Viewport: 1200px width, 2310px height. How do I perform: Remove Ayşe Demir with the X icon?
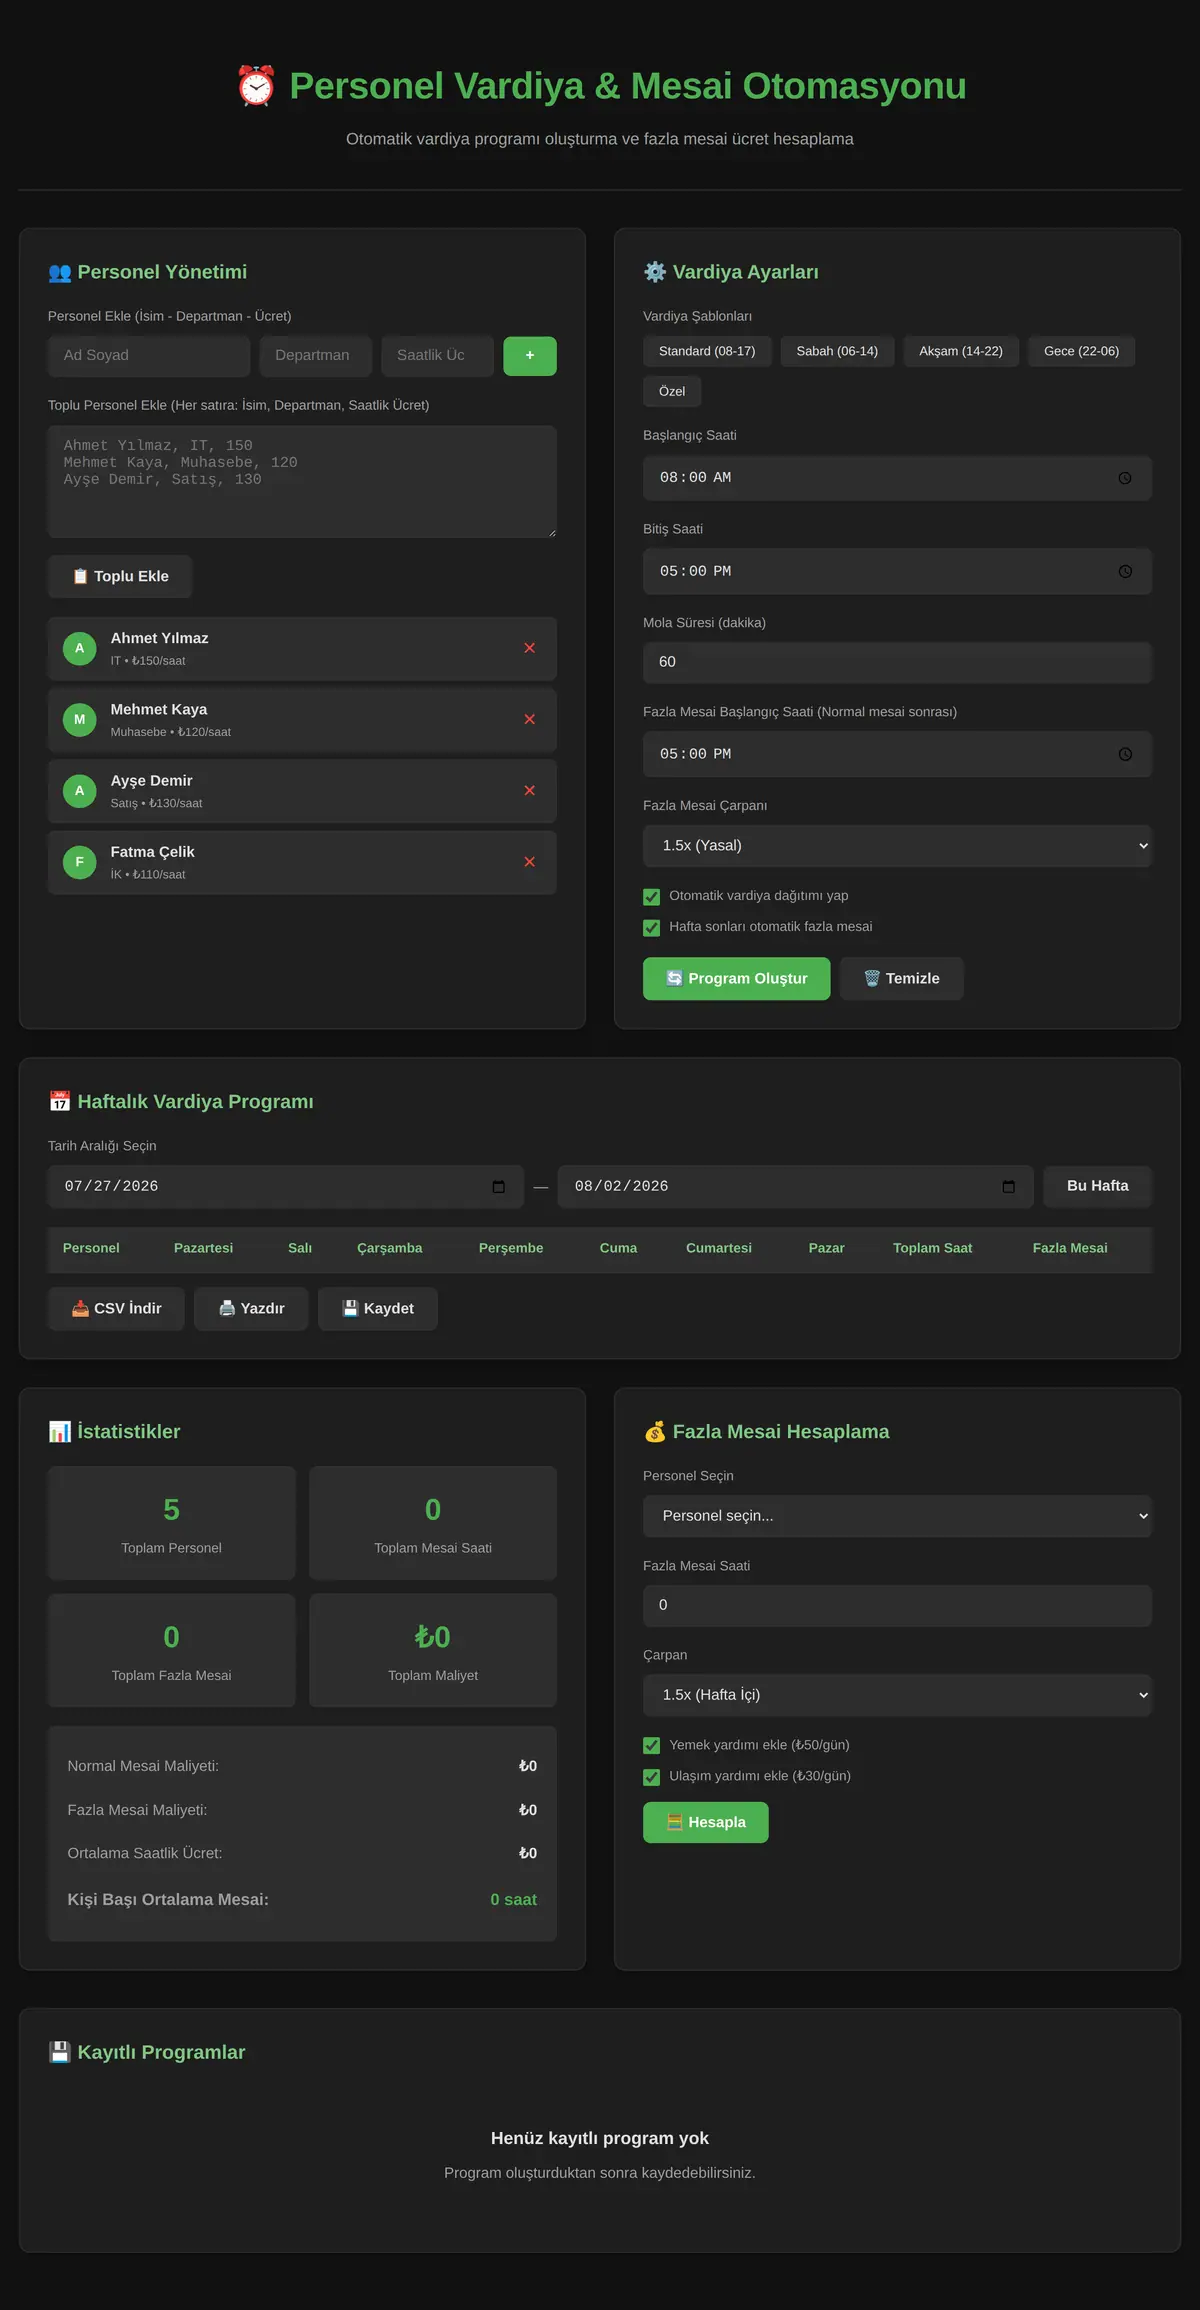[x=530, y=790]
